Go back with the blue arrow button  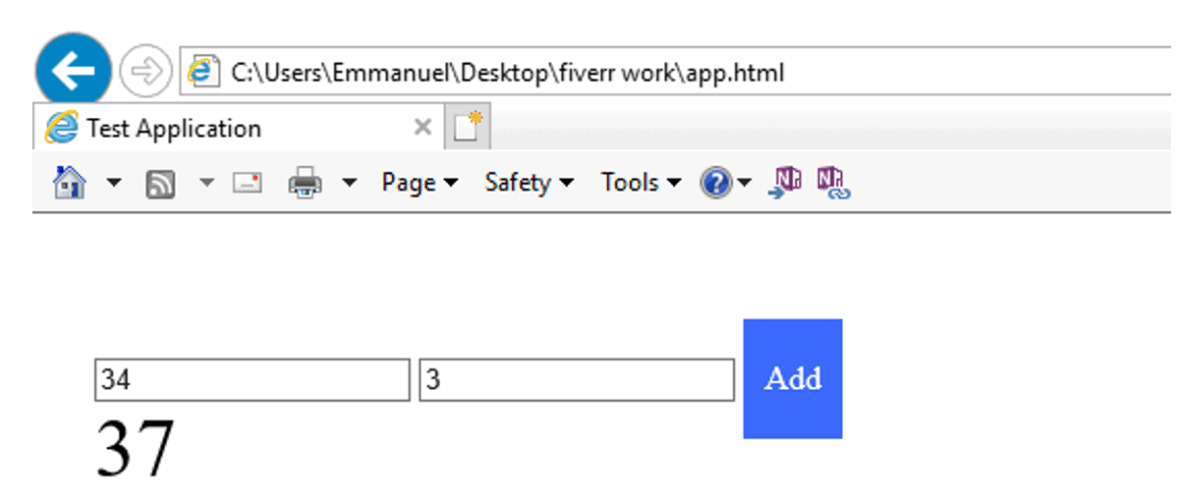[74, 71]
